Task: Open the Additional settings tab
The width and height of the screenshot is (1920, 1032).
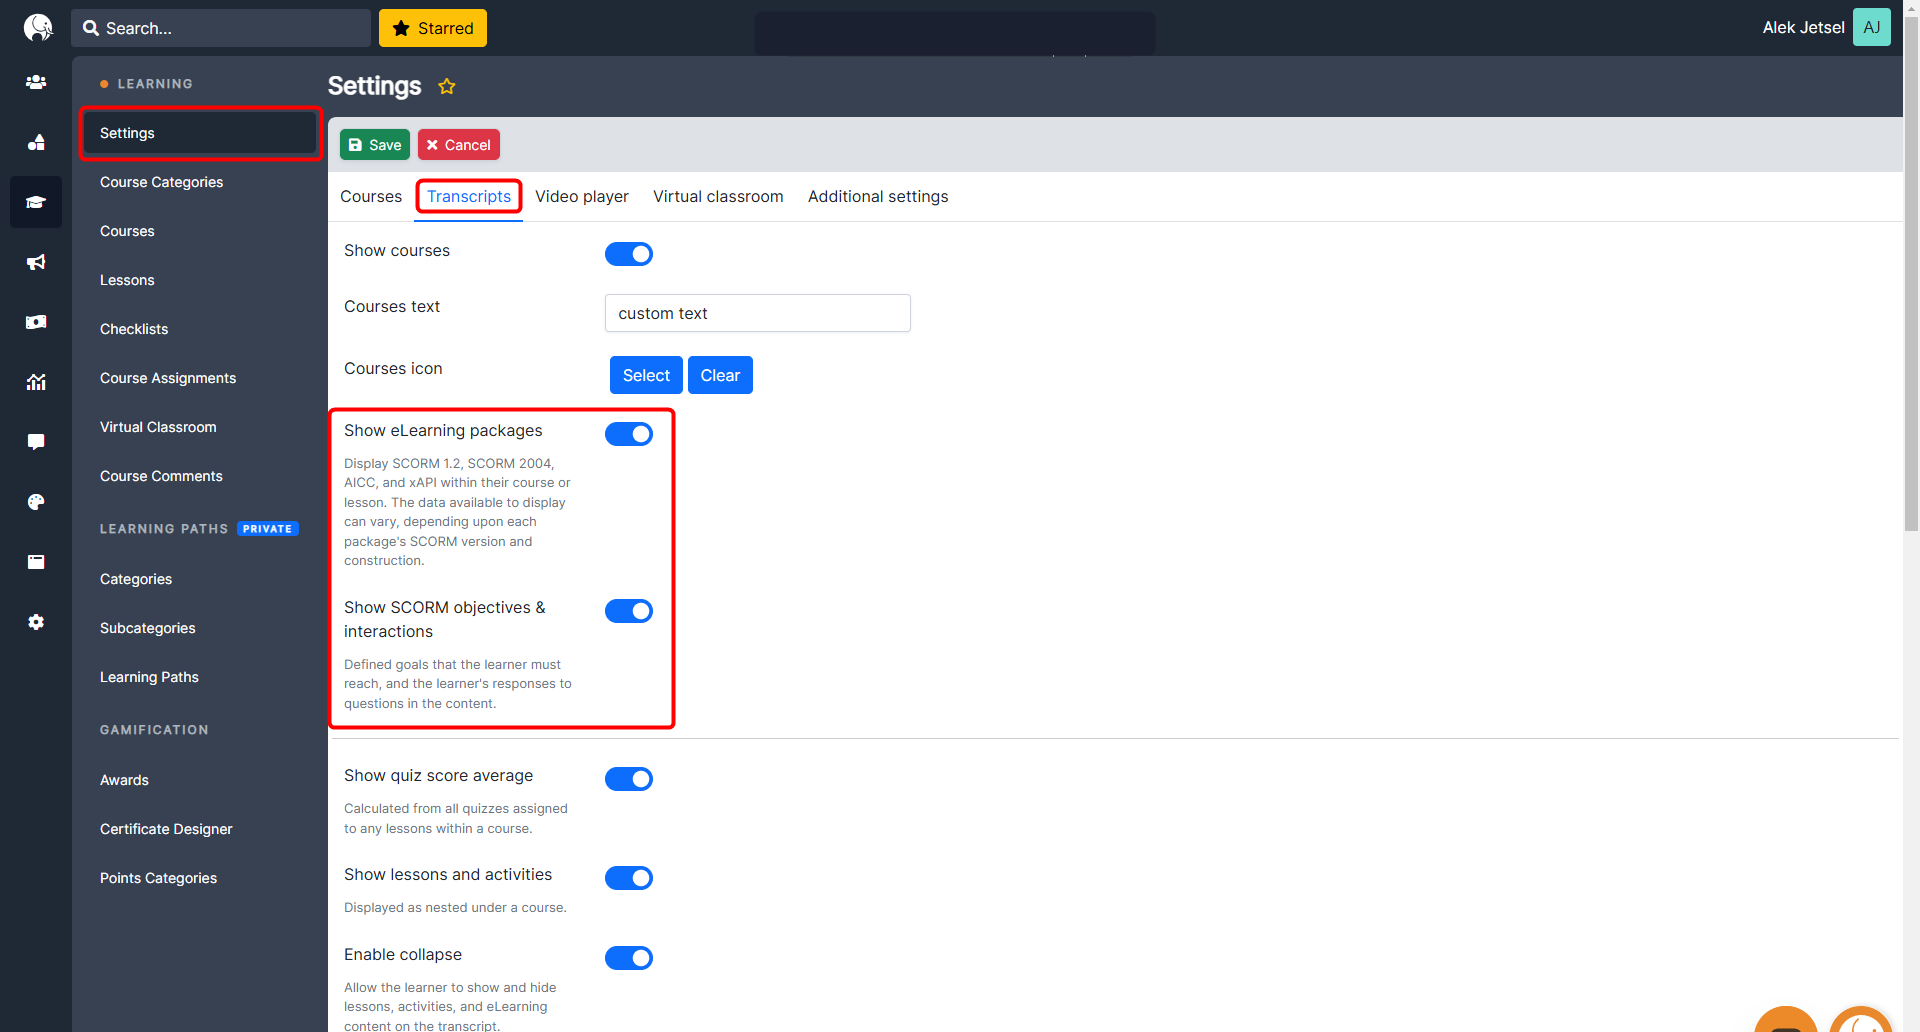Action: [x=877, y=197]
